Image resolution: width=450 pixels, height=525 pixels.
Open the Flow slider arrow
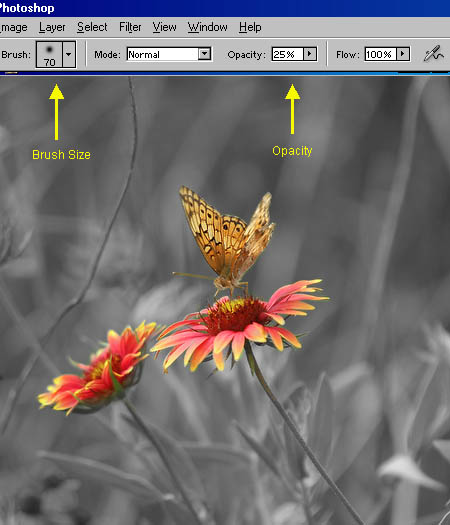click(x=403, y=54)
